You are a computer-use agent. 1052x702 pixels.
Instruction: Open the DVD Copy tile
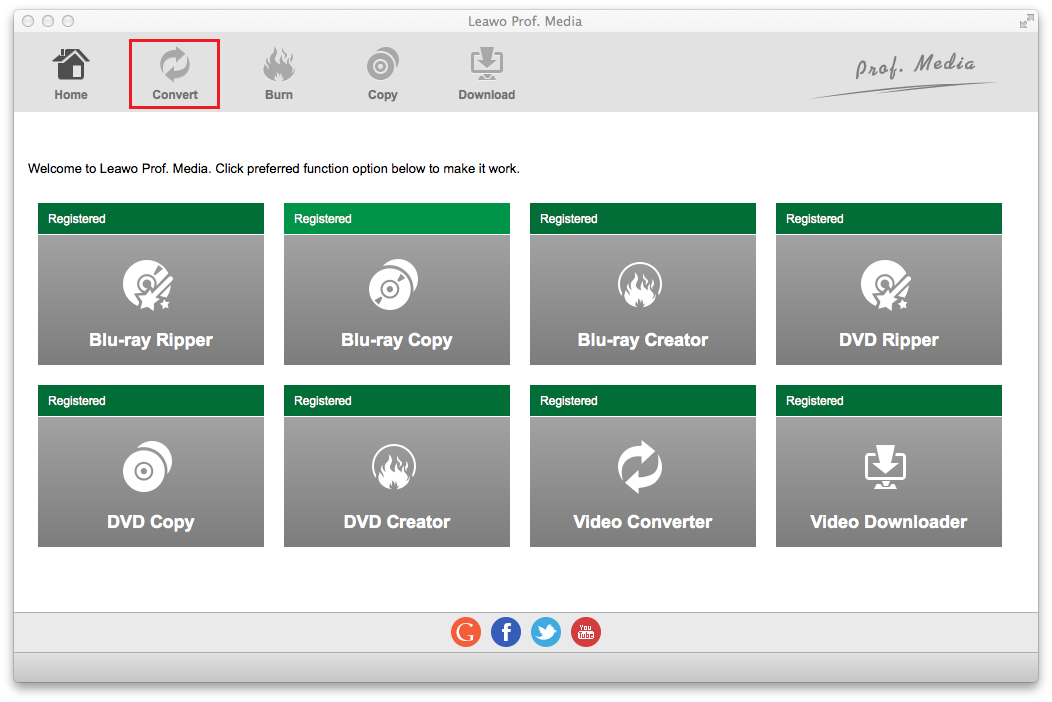click(x=151, y=482)
